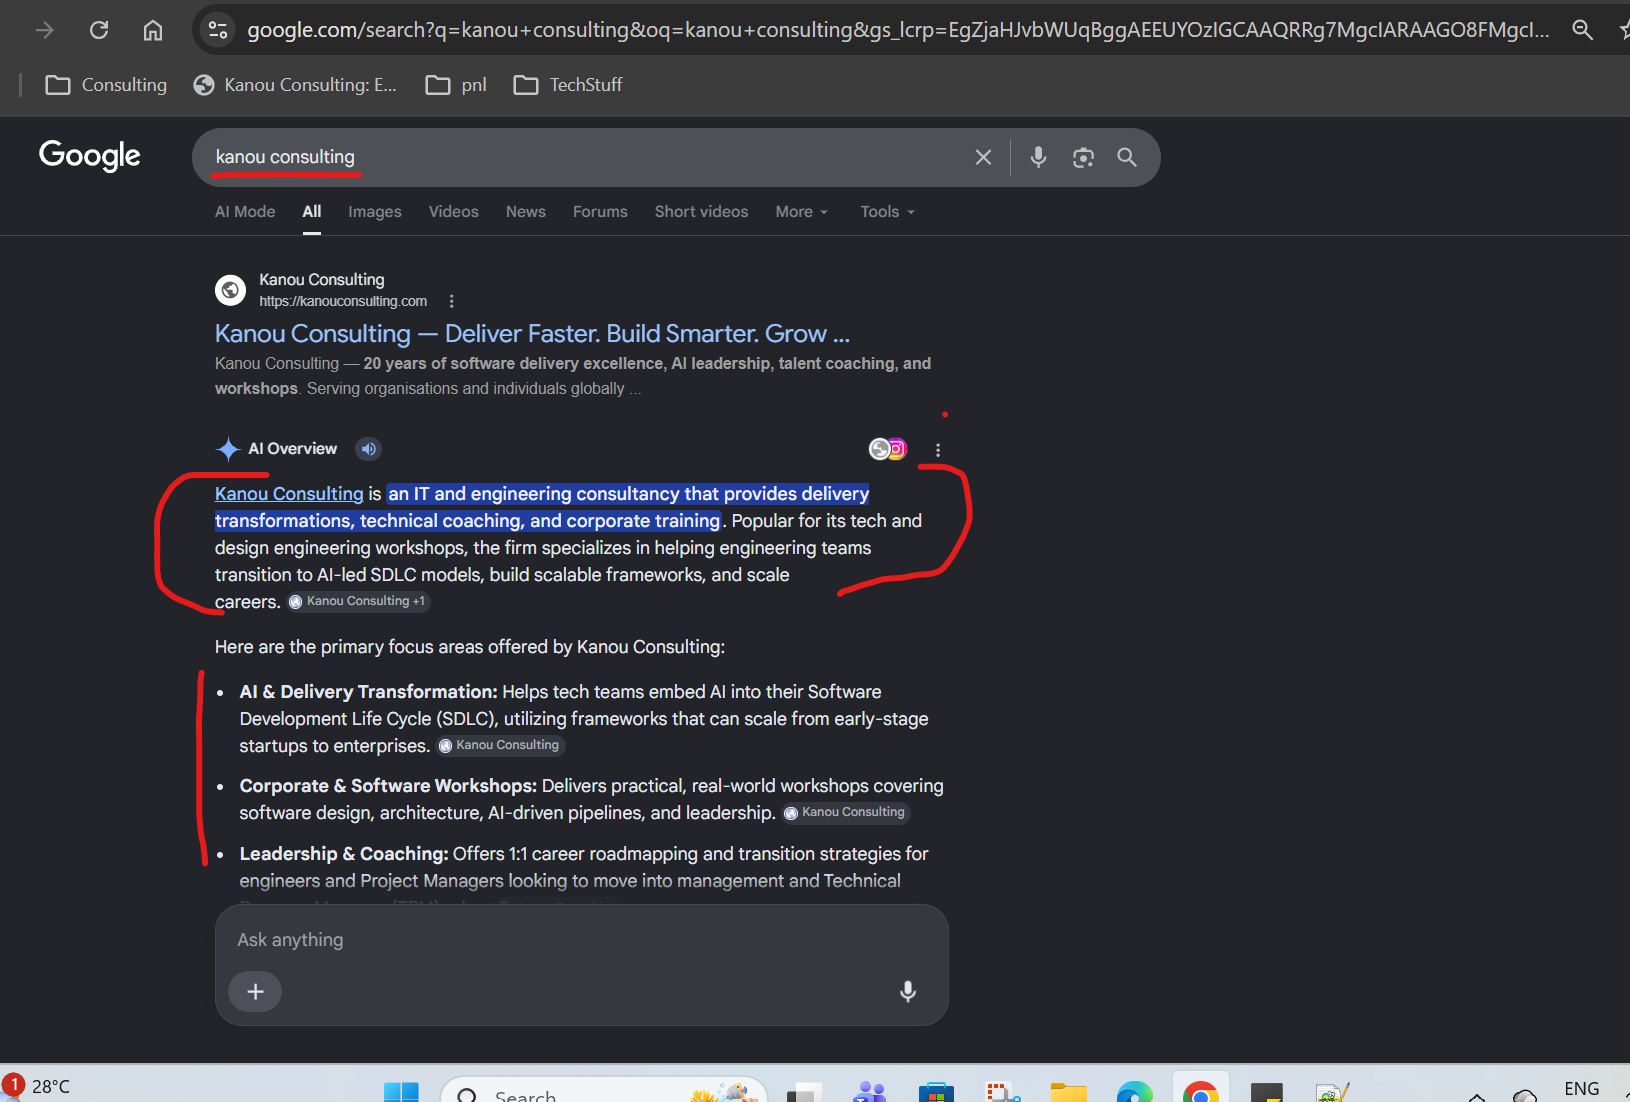Listen to the AI Overview audio
Image resolution: width=1630 pixels, height=1102 pixels.
tap(369, 449)
